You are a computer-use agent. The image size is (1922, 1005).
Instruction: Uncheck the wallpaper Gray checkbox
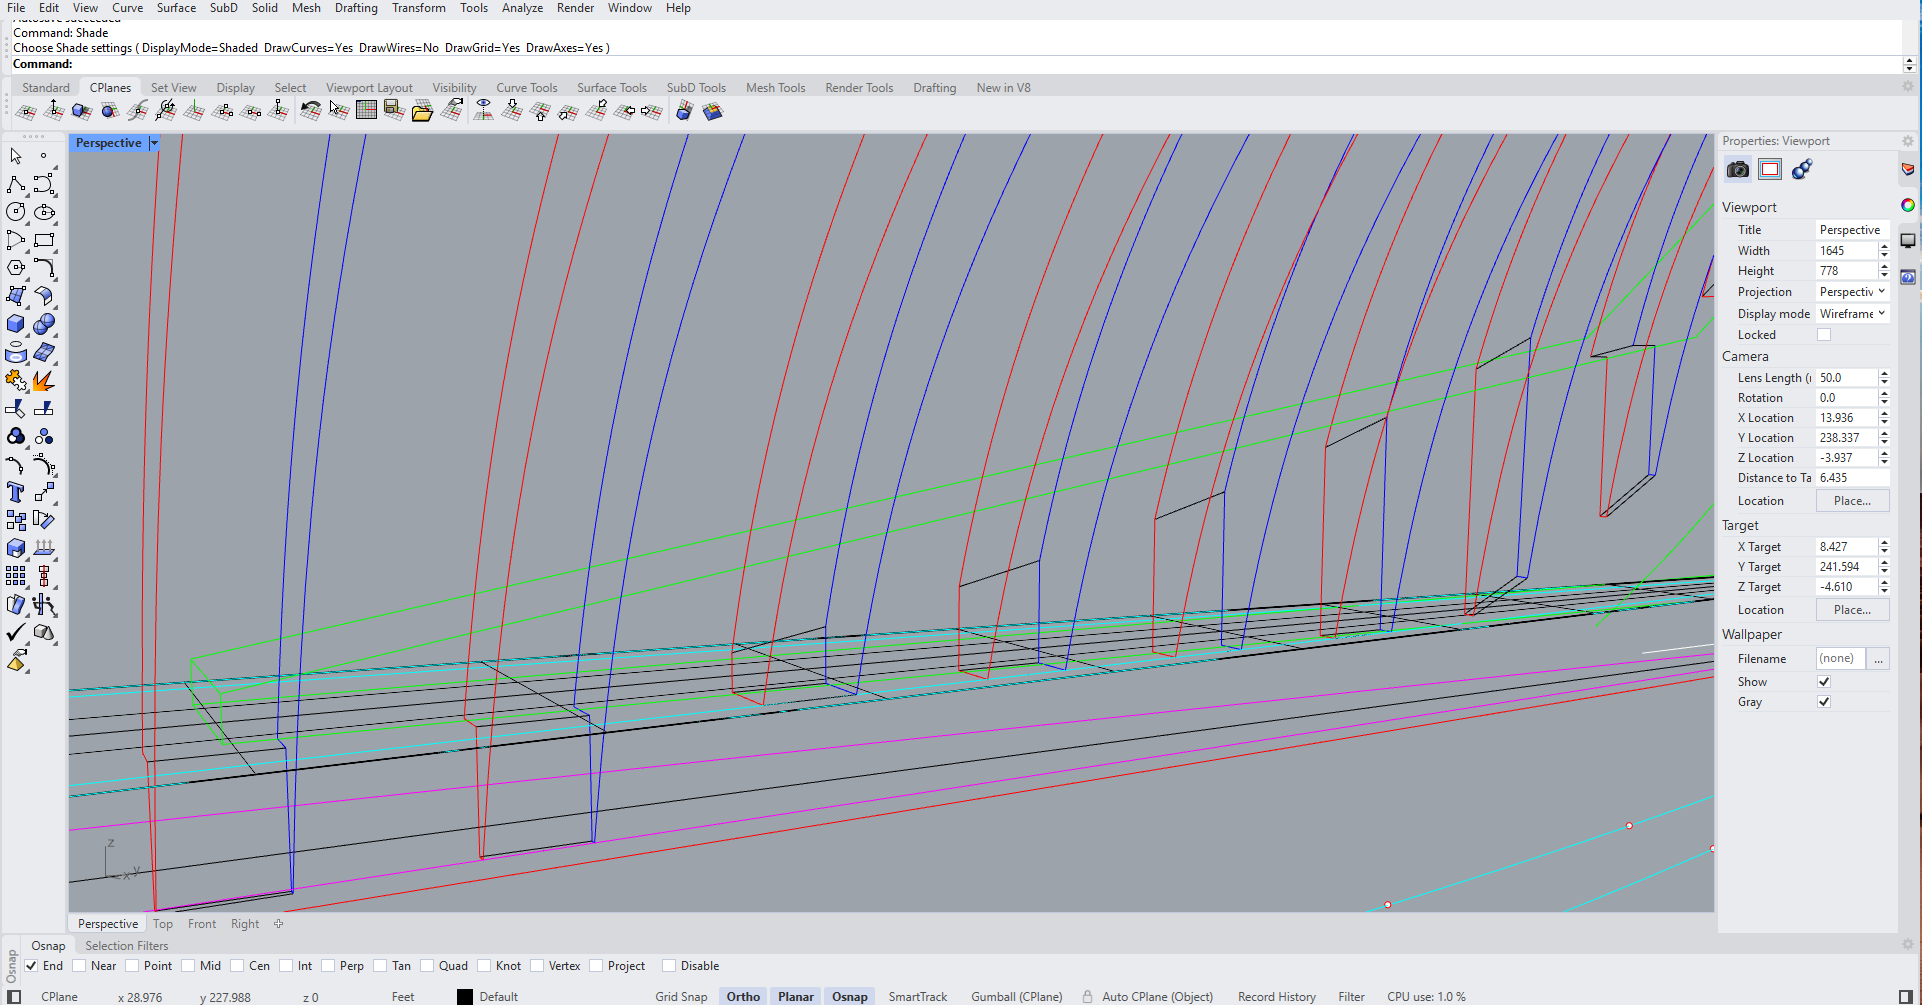(x=1824, y=702)
